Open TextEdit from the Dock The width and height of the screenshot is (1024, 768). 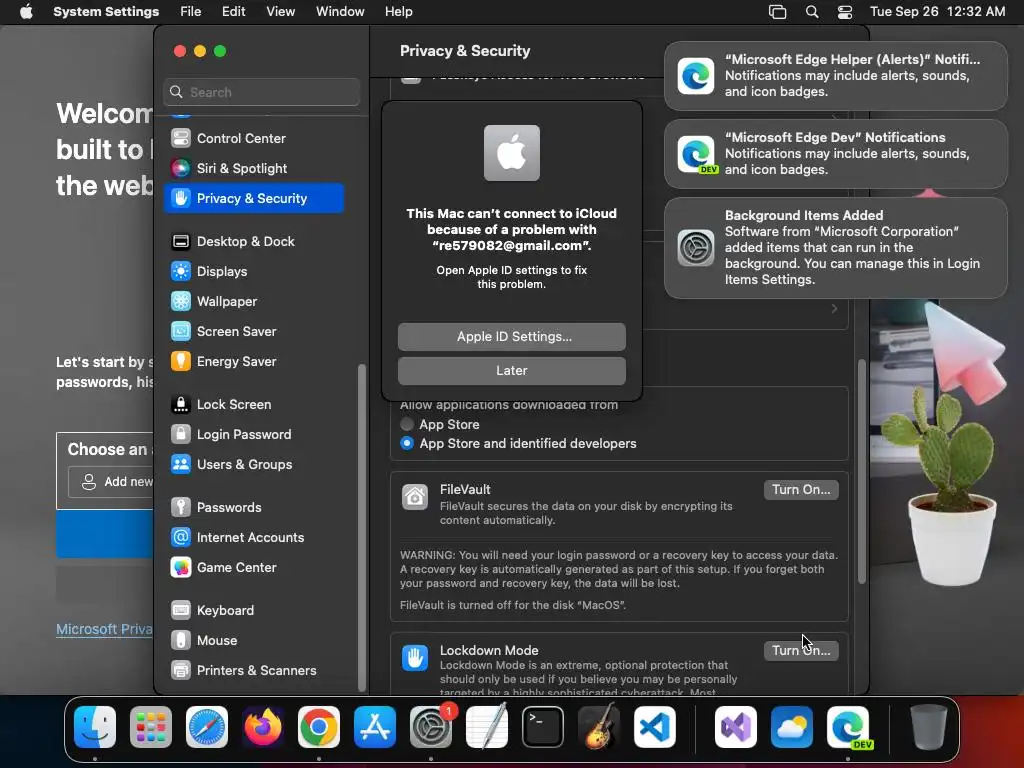(x=487, y=727)
